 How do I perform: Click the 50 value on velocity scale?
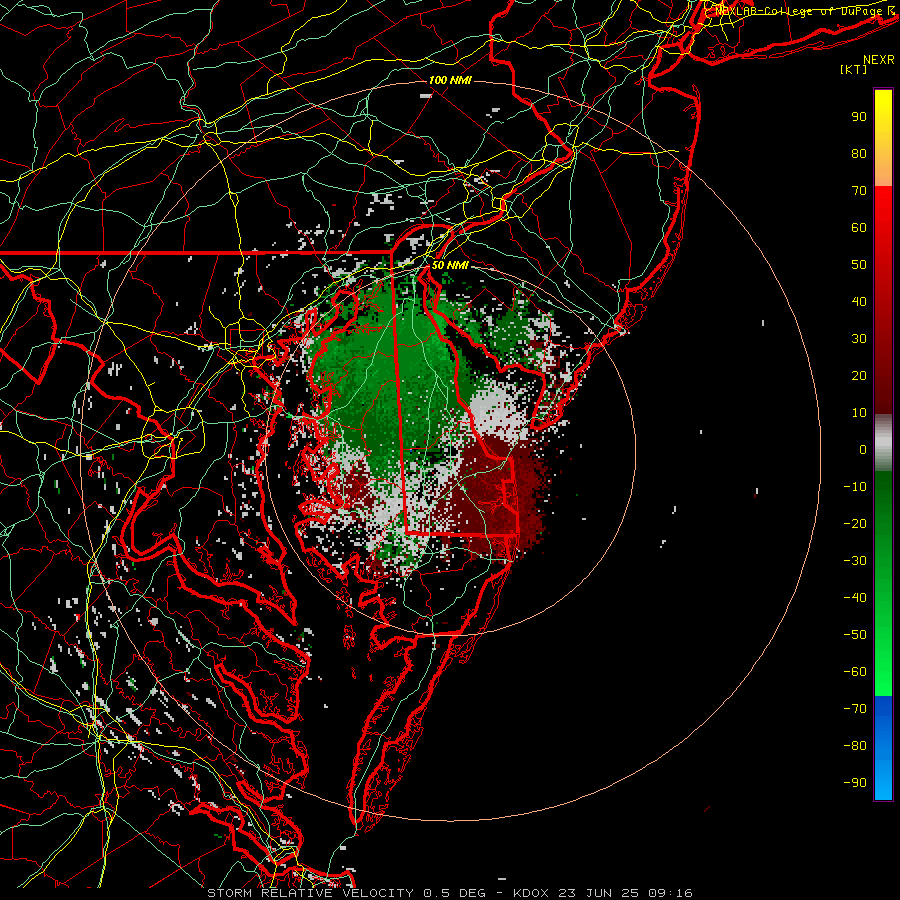[859, 265]
